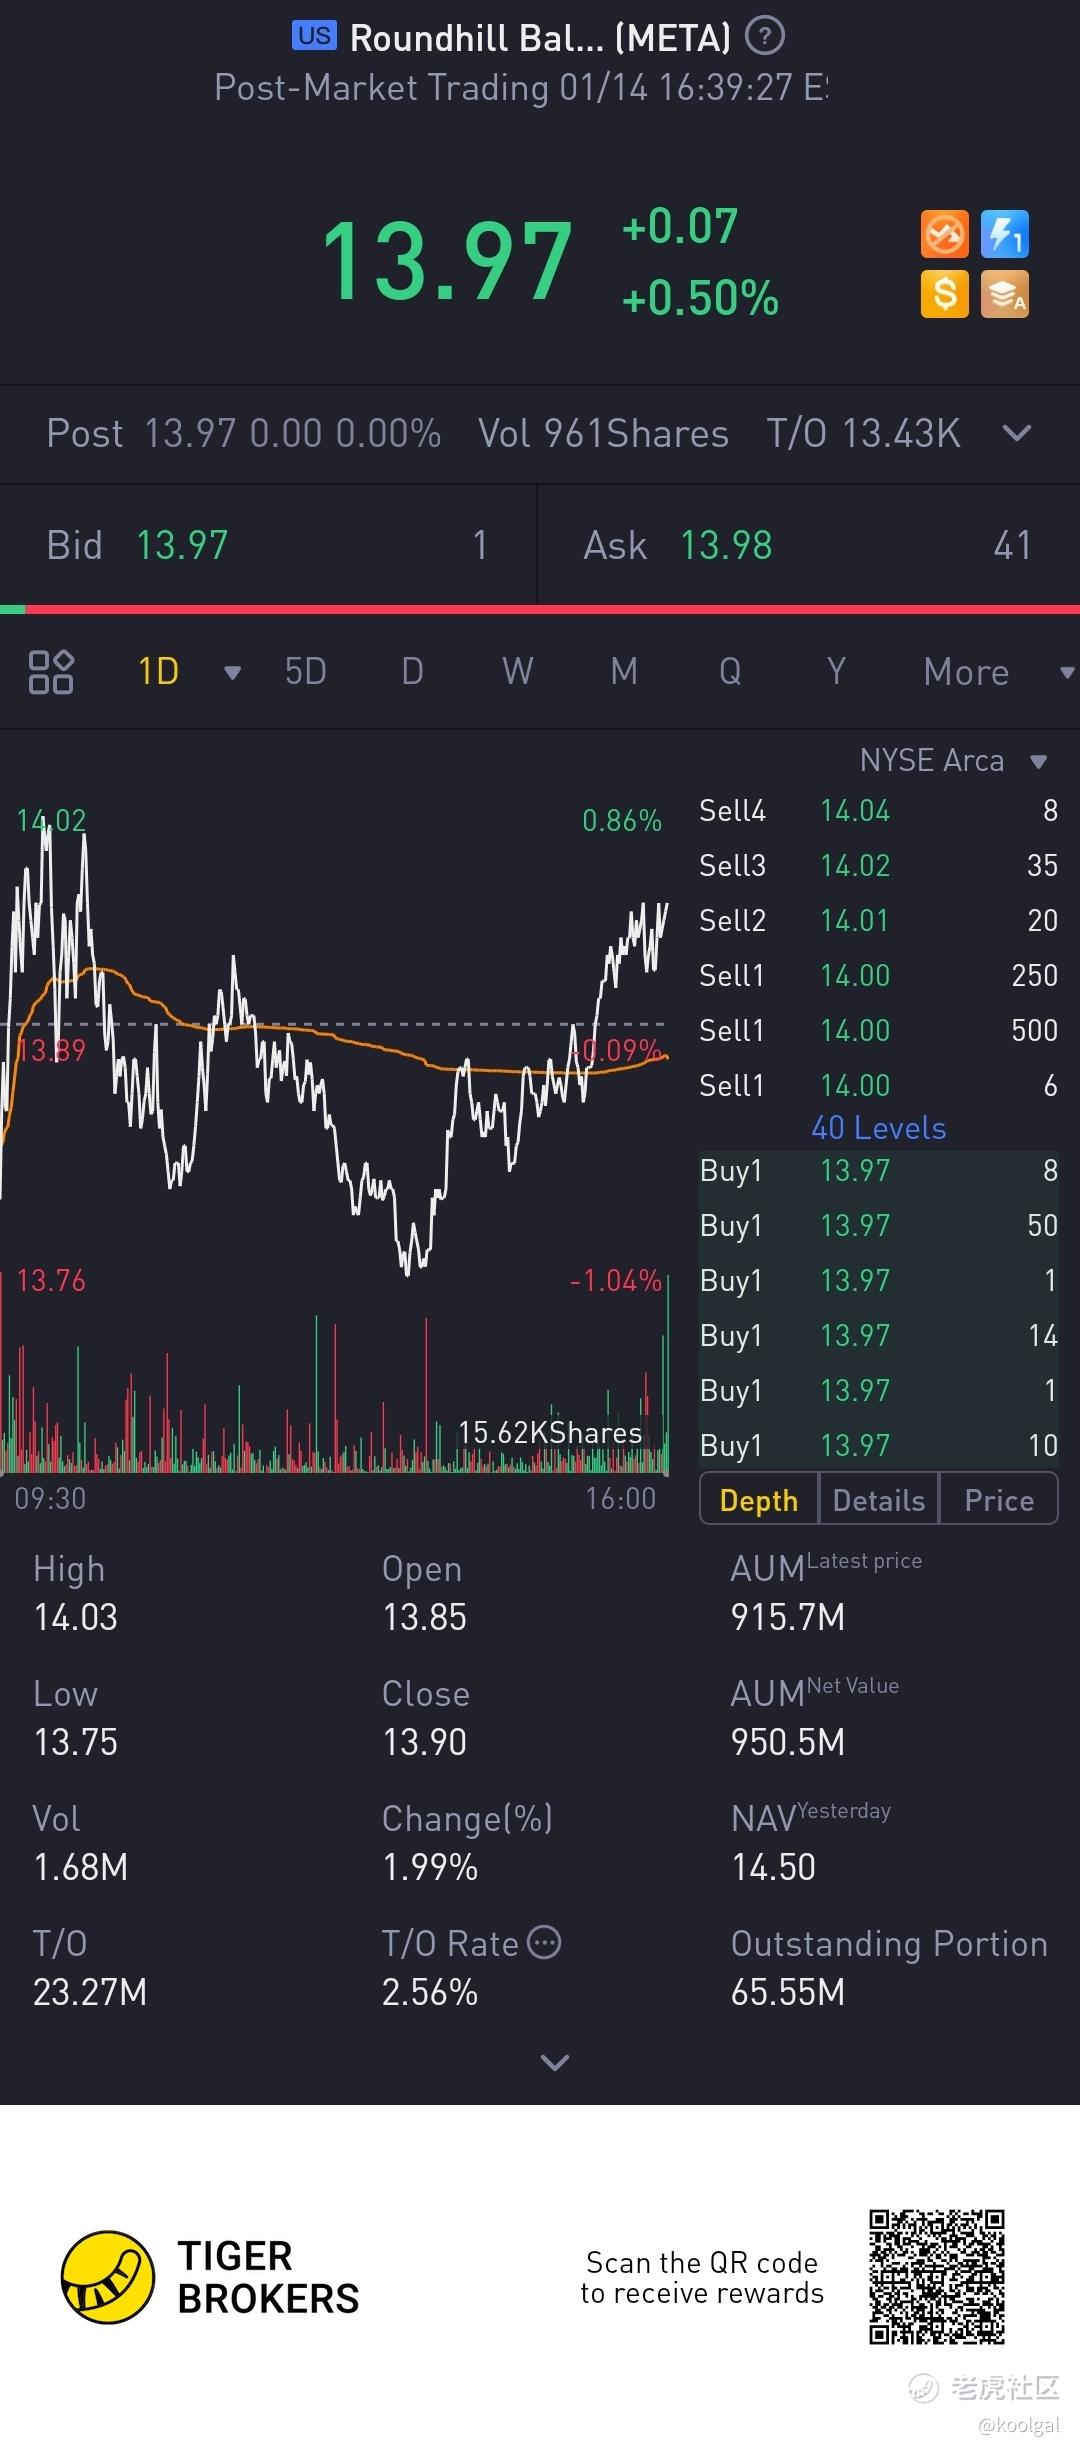Tap the help question-mark icon beside META
1080x2450 pixels.
pyautogui.click(x=765, y=36)
